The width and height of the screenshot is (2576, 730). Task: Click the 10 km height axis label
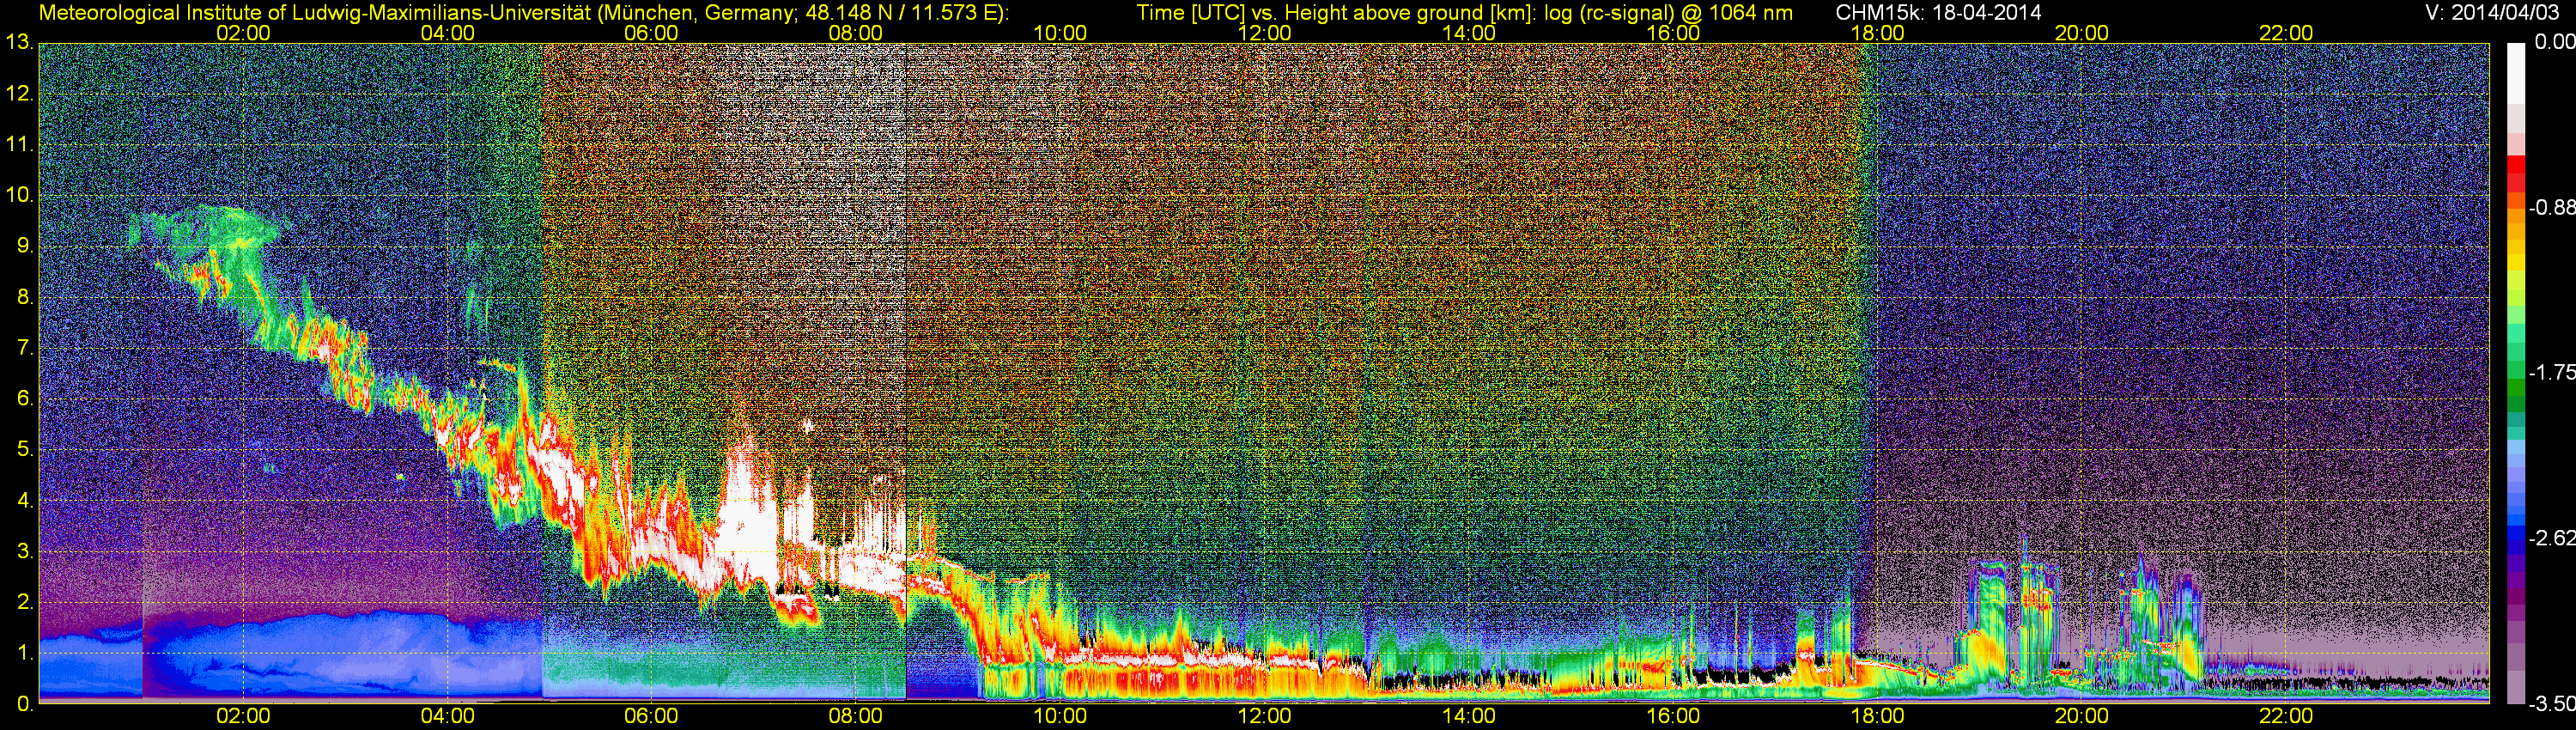tap(19, 195)
